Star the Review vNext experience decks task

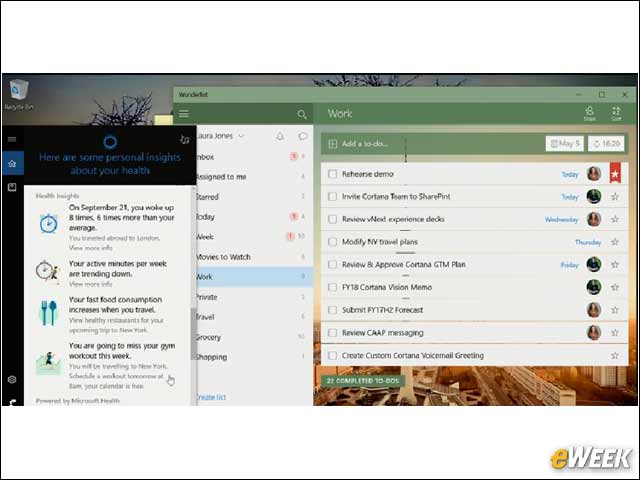615,219
